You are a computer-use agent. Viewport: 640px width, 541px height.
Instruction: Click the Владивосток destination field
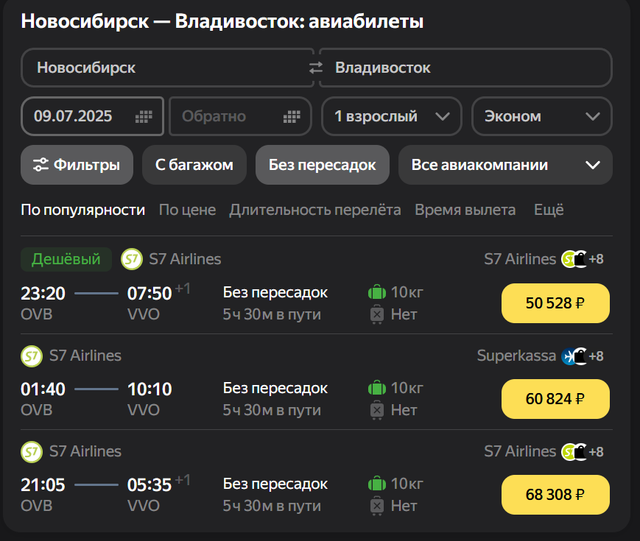tap(466, 67)
